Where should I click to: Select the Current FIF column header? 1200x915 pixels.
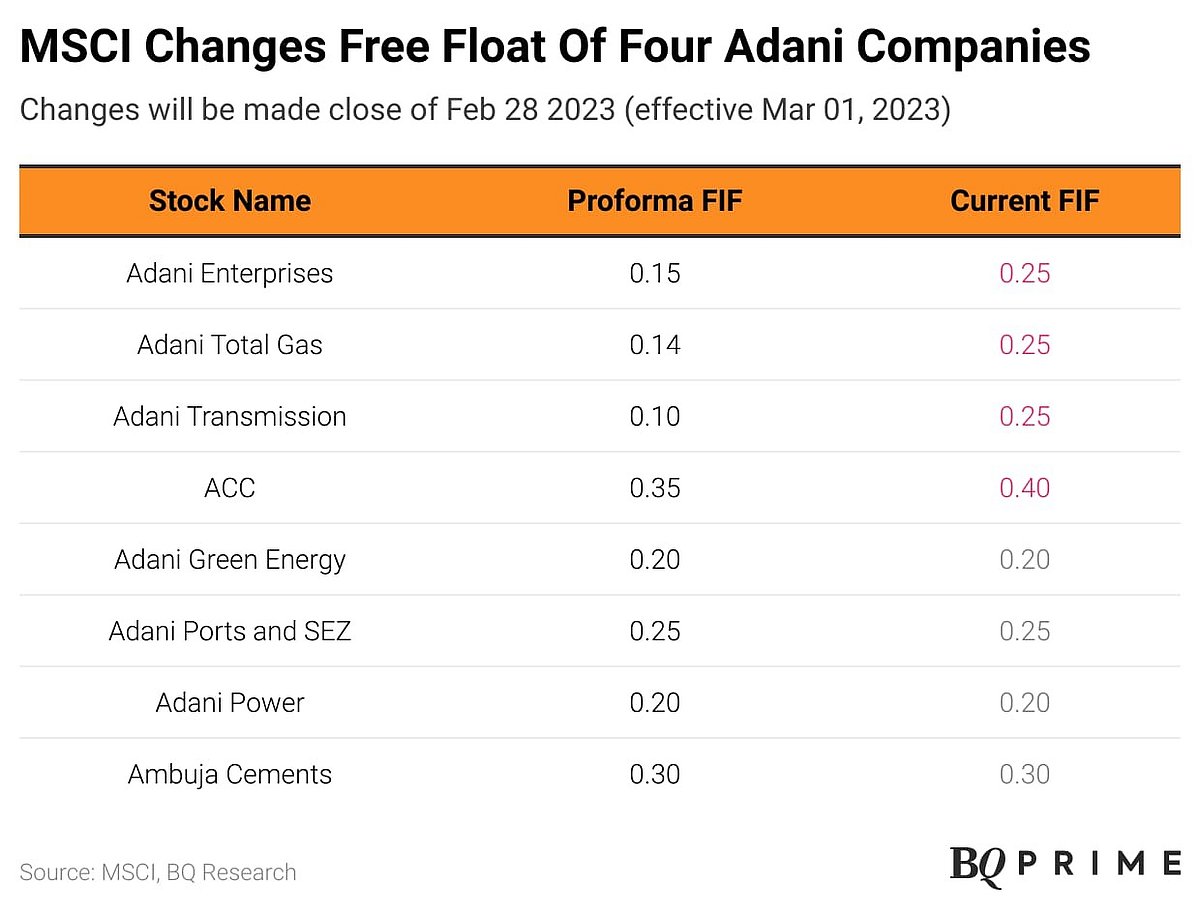point(1024,201)
